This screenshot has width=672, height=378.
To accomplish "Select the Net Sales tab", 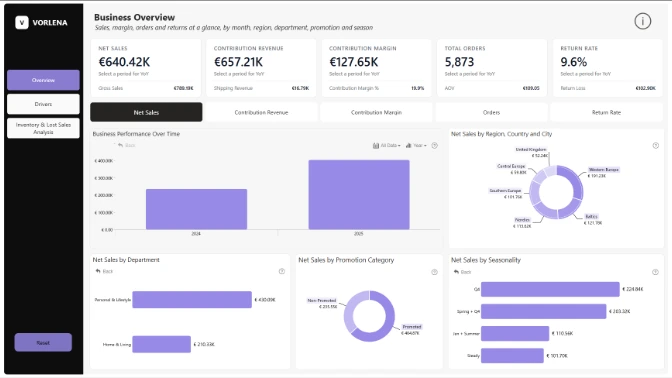I will [x=146, y=112].
